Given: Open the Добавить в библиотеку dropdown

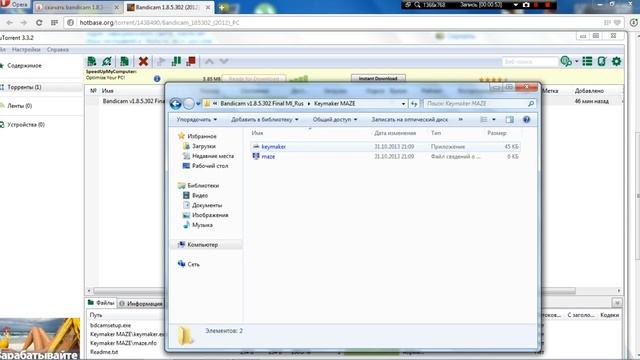Looking at the screenshot, I should [264, 120].
